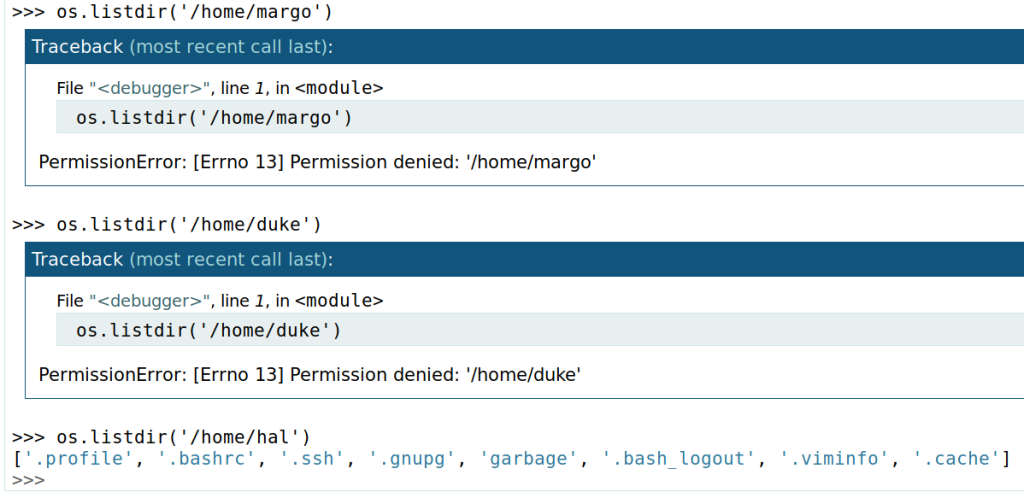Click the Traceback header above the duke error
Screen dimensions: 1024x492
(182, 259)
